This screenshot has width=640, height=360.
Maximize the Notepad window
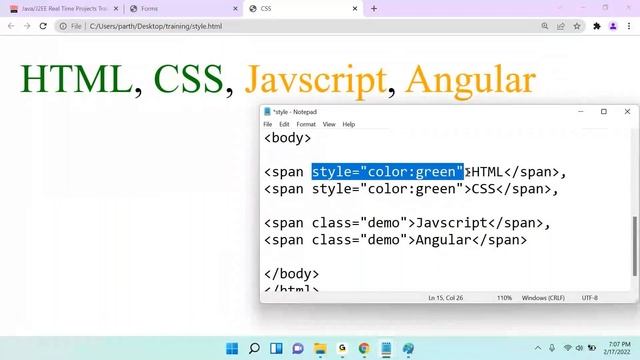click(604, 111)
